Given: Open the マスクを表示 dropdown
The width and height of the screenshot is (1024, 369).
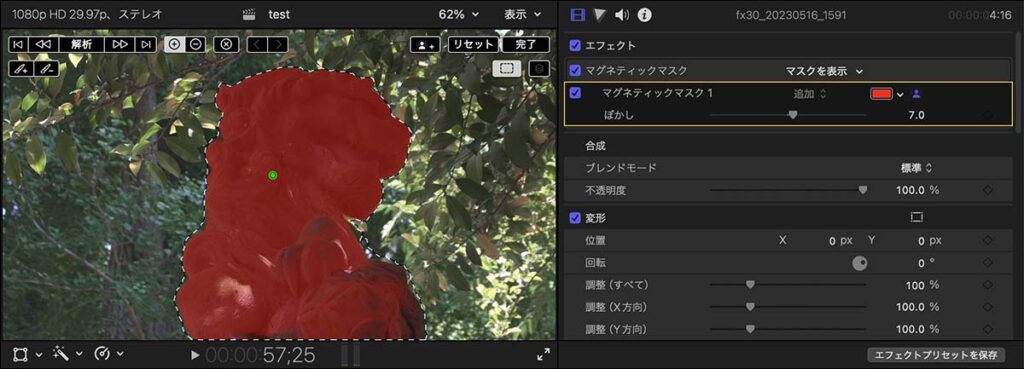Looking at the screenshot, I should point(824,71).
